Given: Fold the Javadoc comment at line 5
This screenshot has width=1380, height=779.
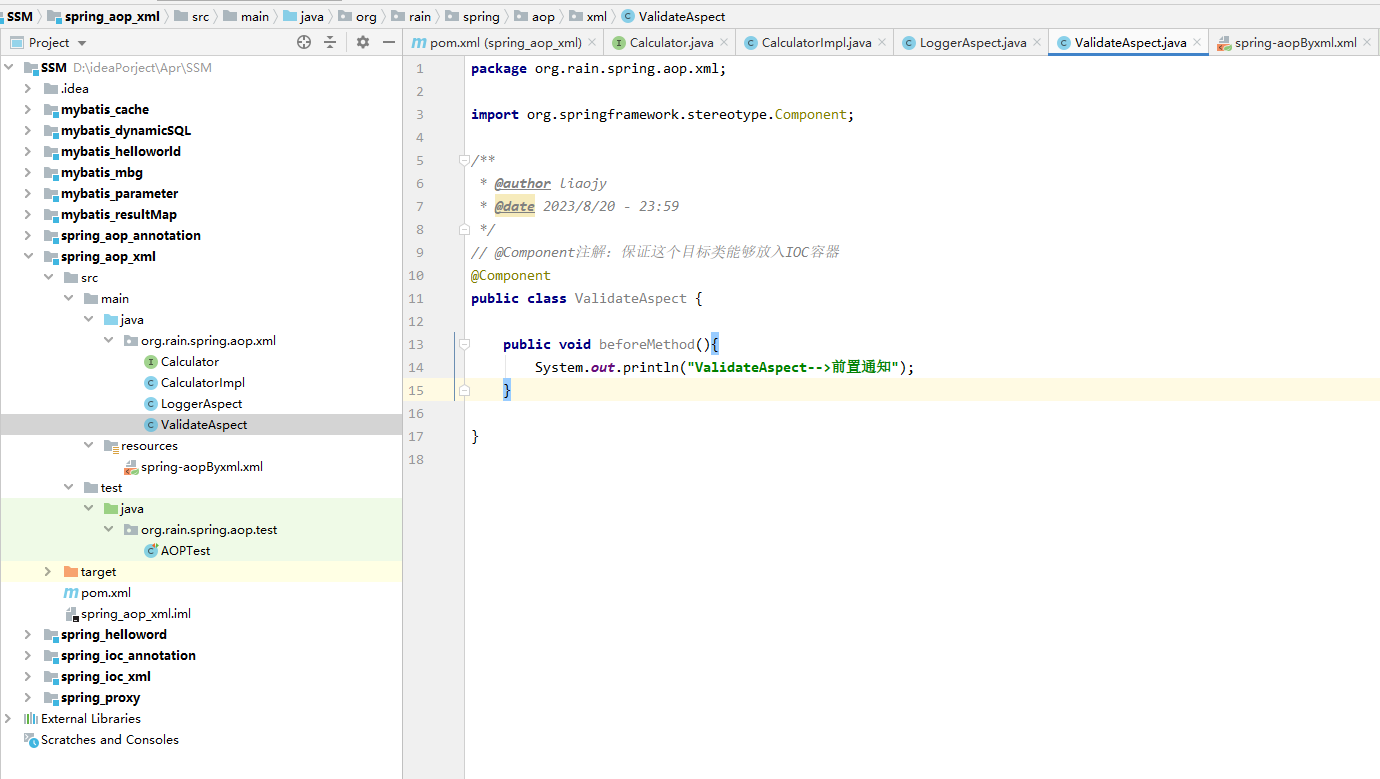Looking at the screenshot, I should pos(464,160).
